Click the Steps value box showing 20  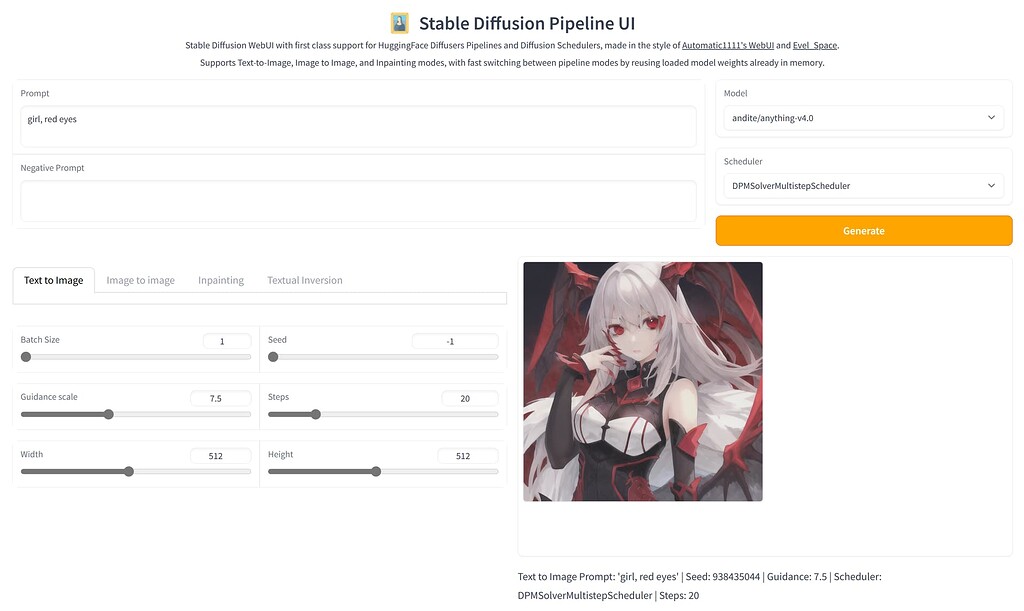[x=470, y=398]
